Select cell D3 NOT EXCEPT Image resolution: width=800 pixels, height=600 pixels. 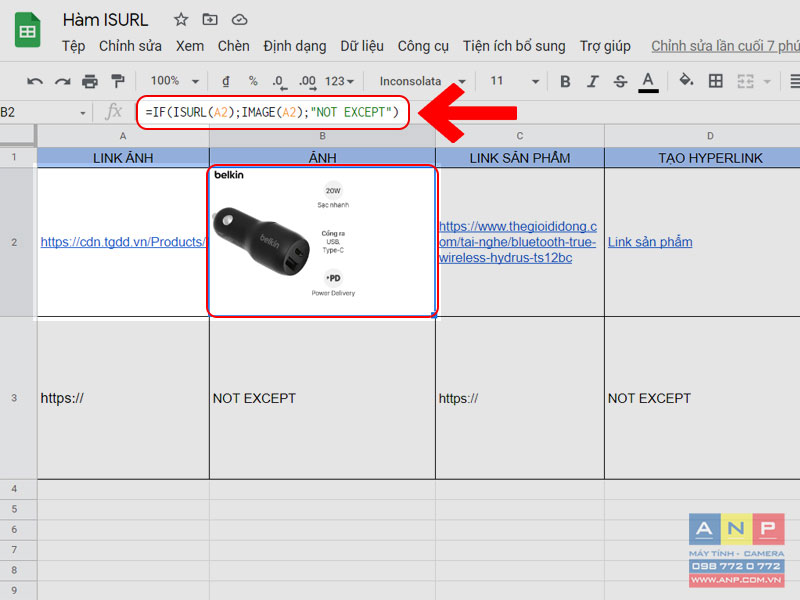703,398
